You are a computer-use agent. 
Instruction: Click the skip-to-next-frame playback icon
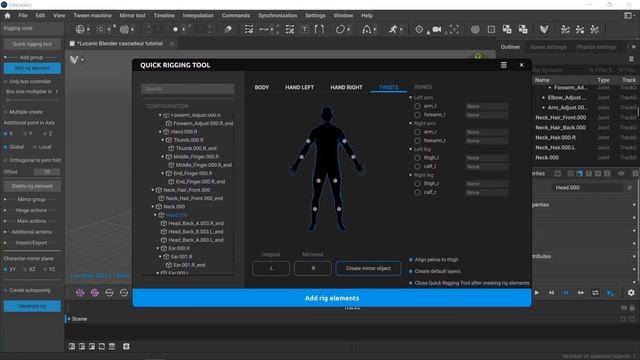coord(551,293)
